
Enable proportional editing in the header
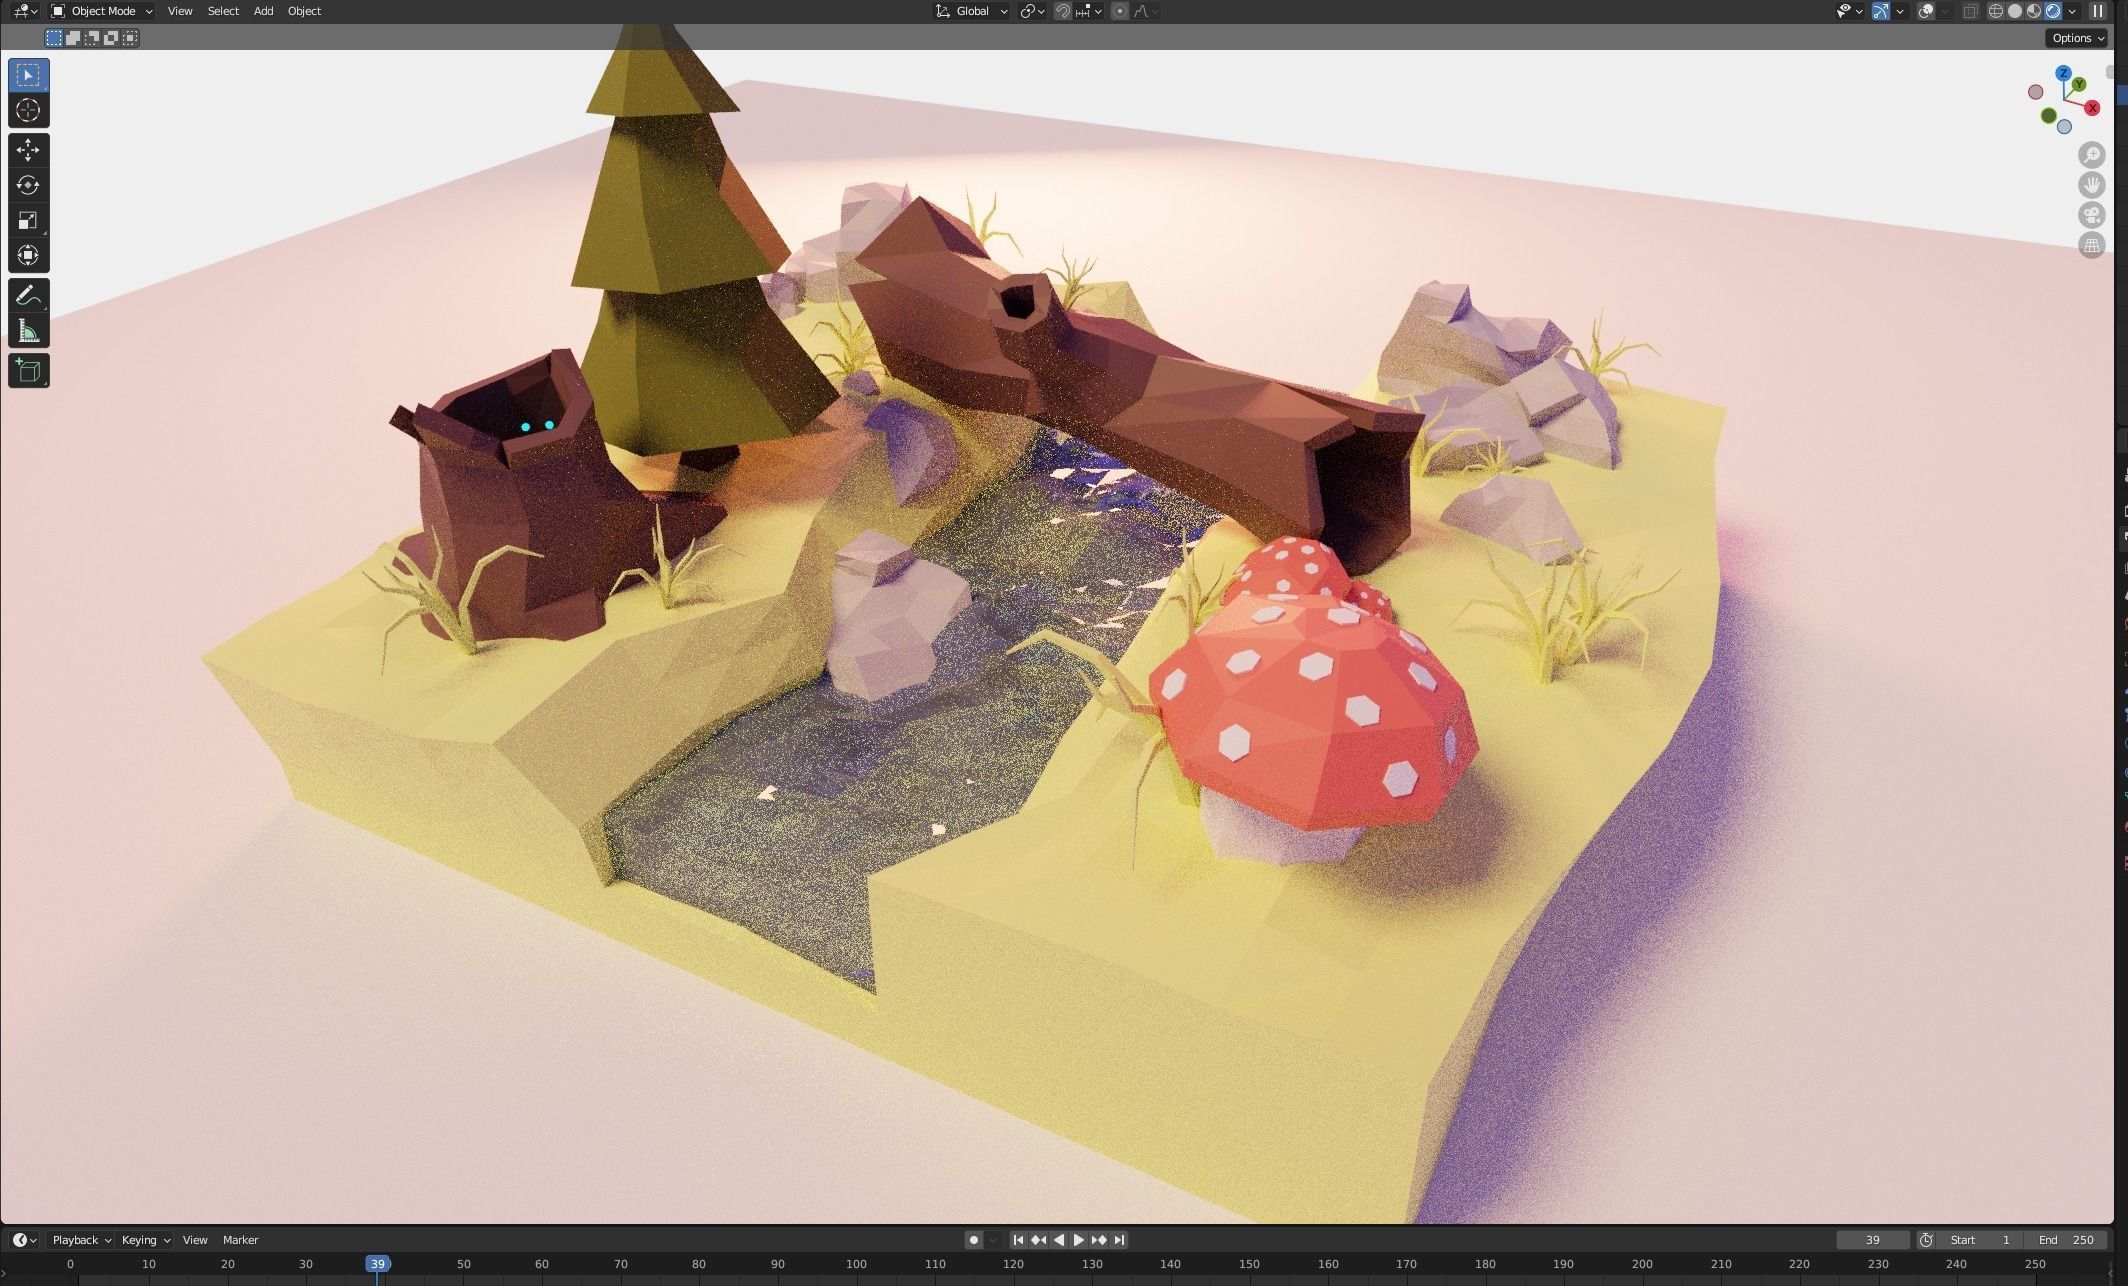pos(1120,11)
